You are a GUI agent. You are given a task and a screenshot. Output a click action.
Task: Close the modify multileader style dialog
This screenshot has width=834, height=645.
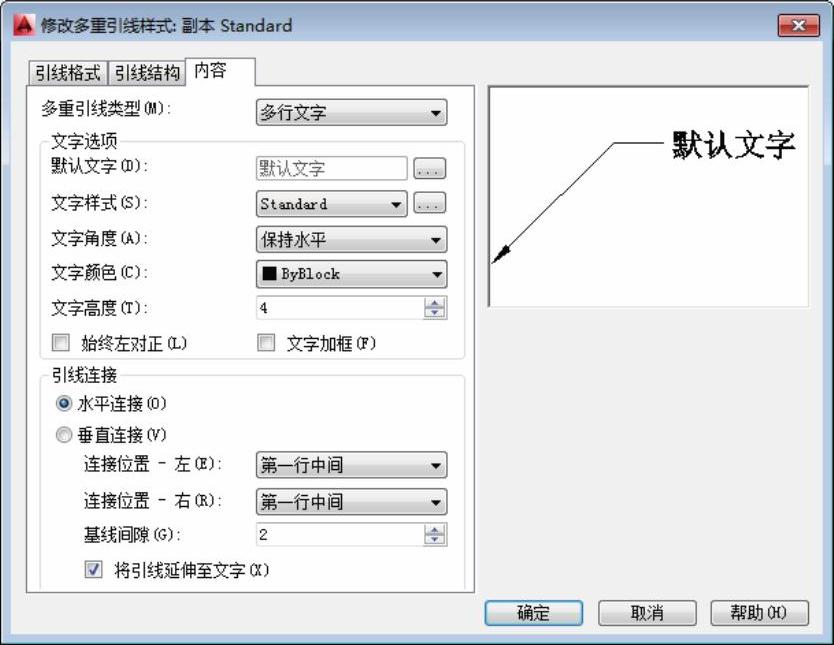(x=798, y=26)
